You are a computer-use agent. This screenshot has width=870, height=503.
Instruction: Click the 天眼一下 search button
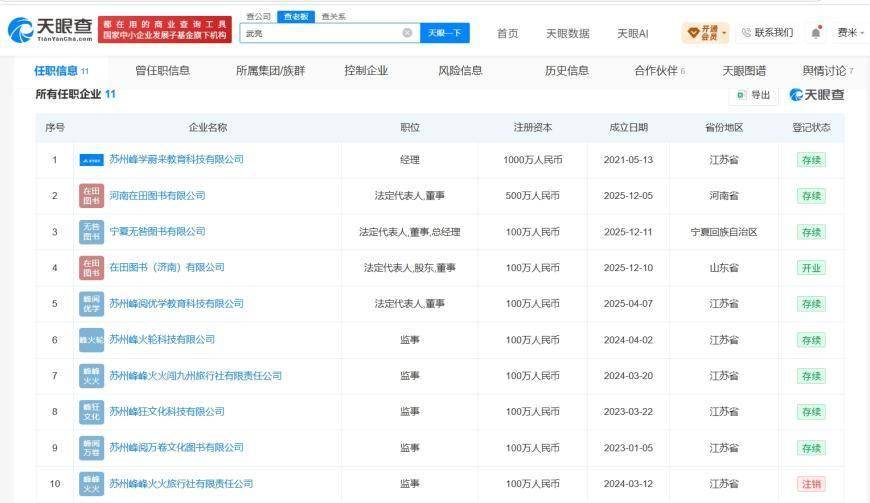(444, 33)
